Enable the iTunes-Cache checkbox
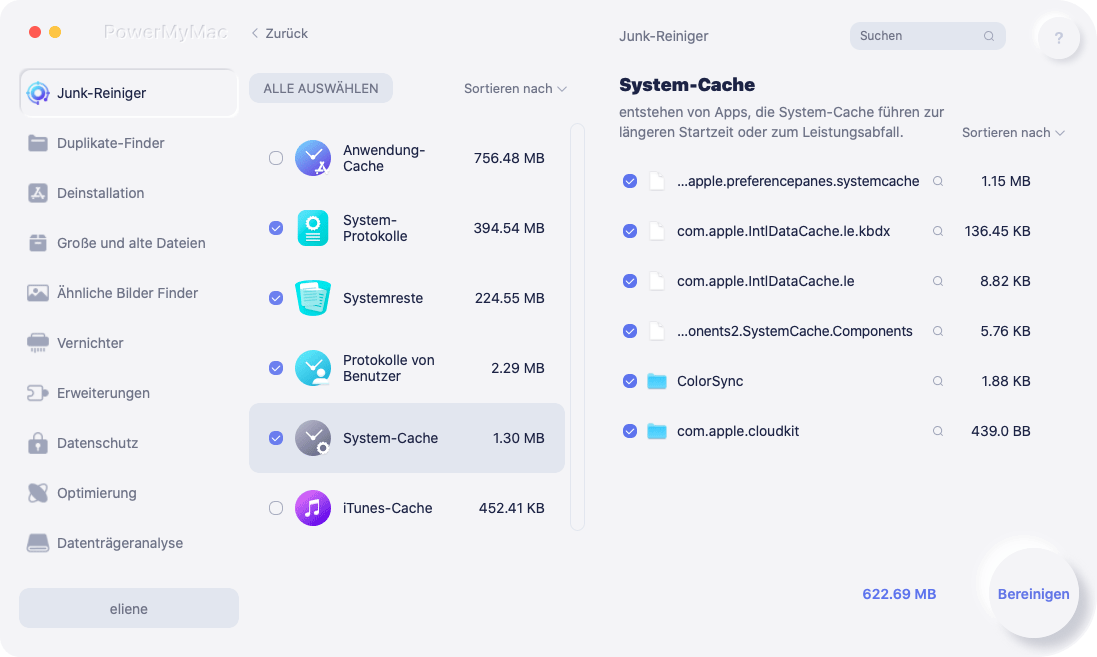The width and height of the screenshot is (1097, 657). coord(276,508)
